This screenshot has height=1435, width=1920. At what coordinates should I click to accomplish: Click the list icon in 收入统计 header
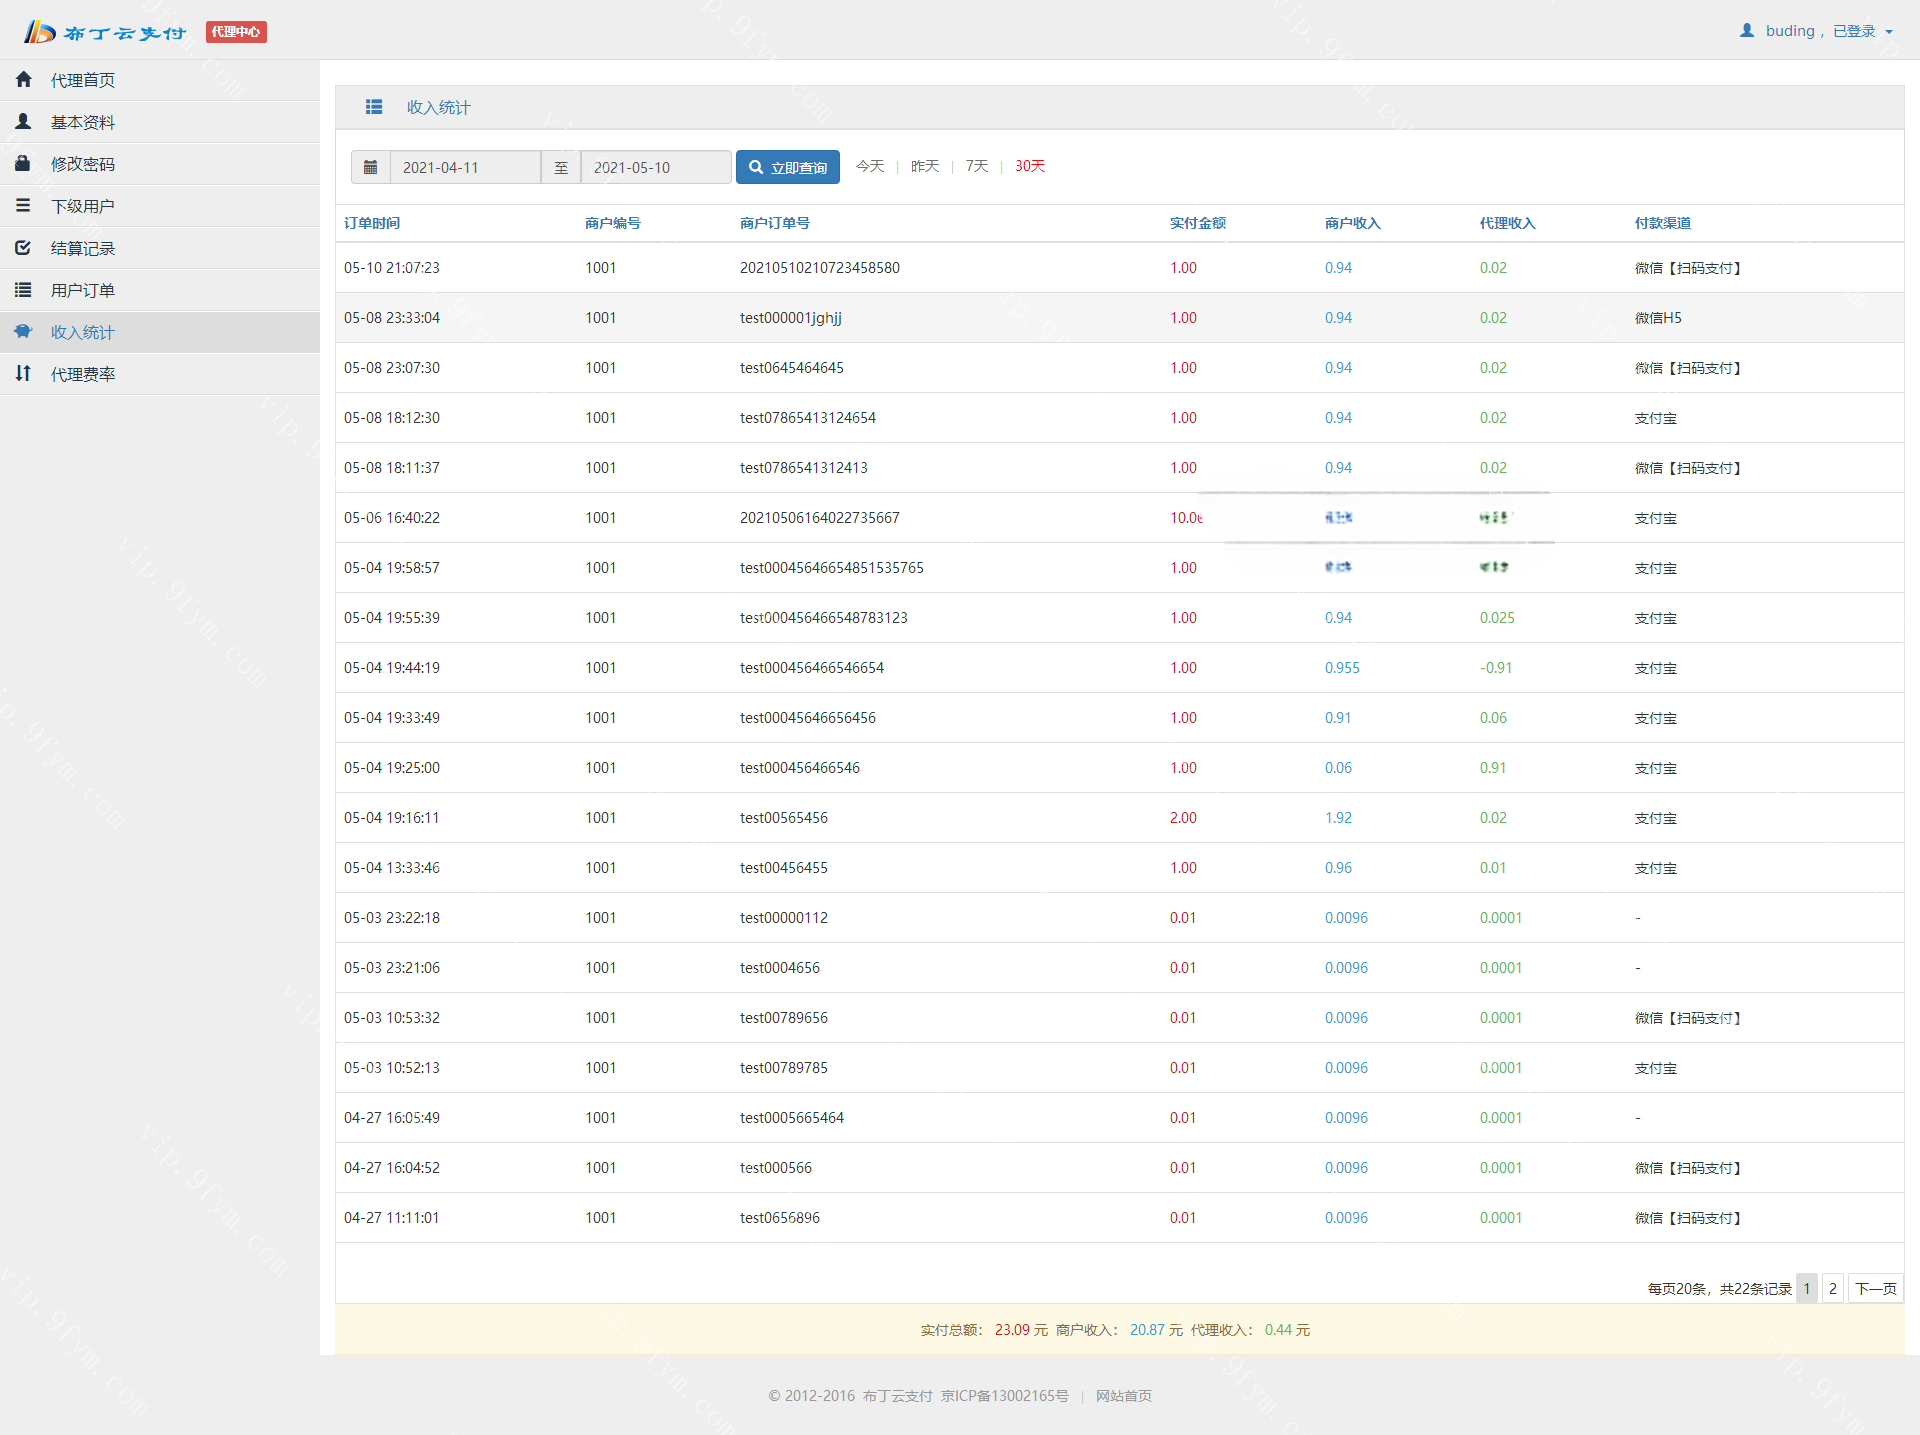(374, 107)
